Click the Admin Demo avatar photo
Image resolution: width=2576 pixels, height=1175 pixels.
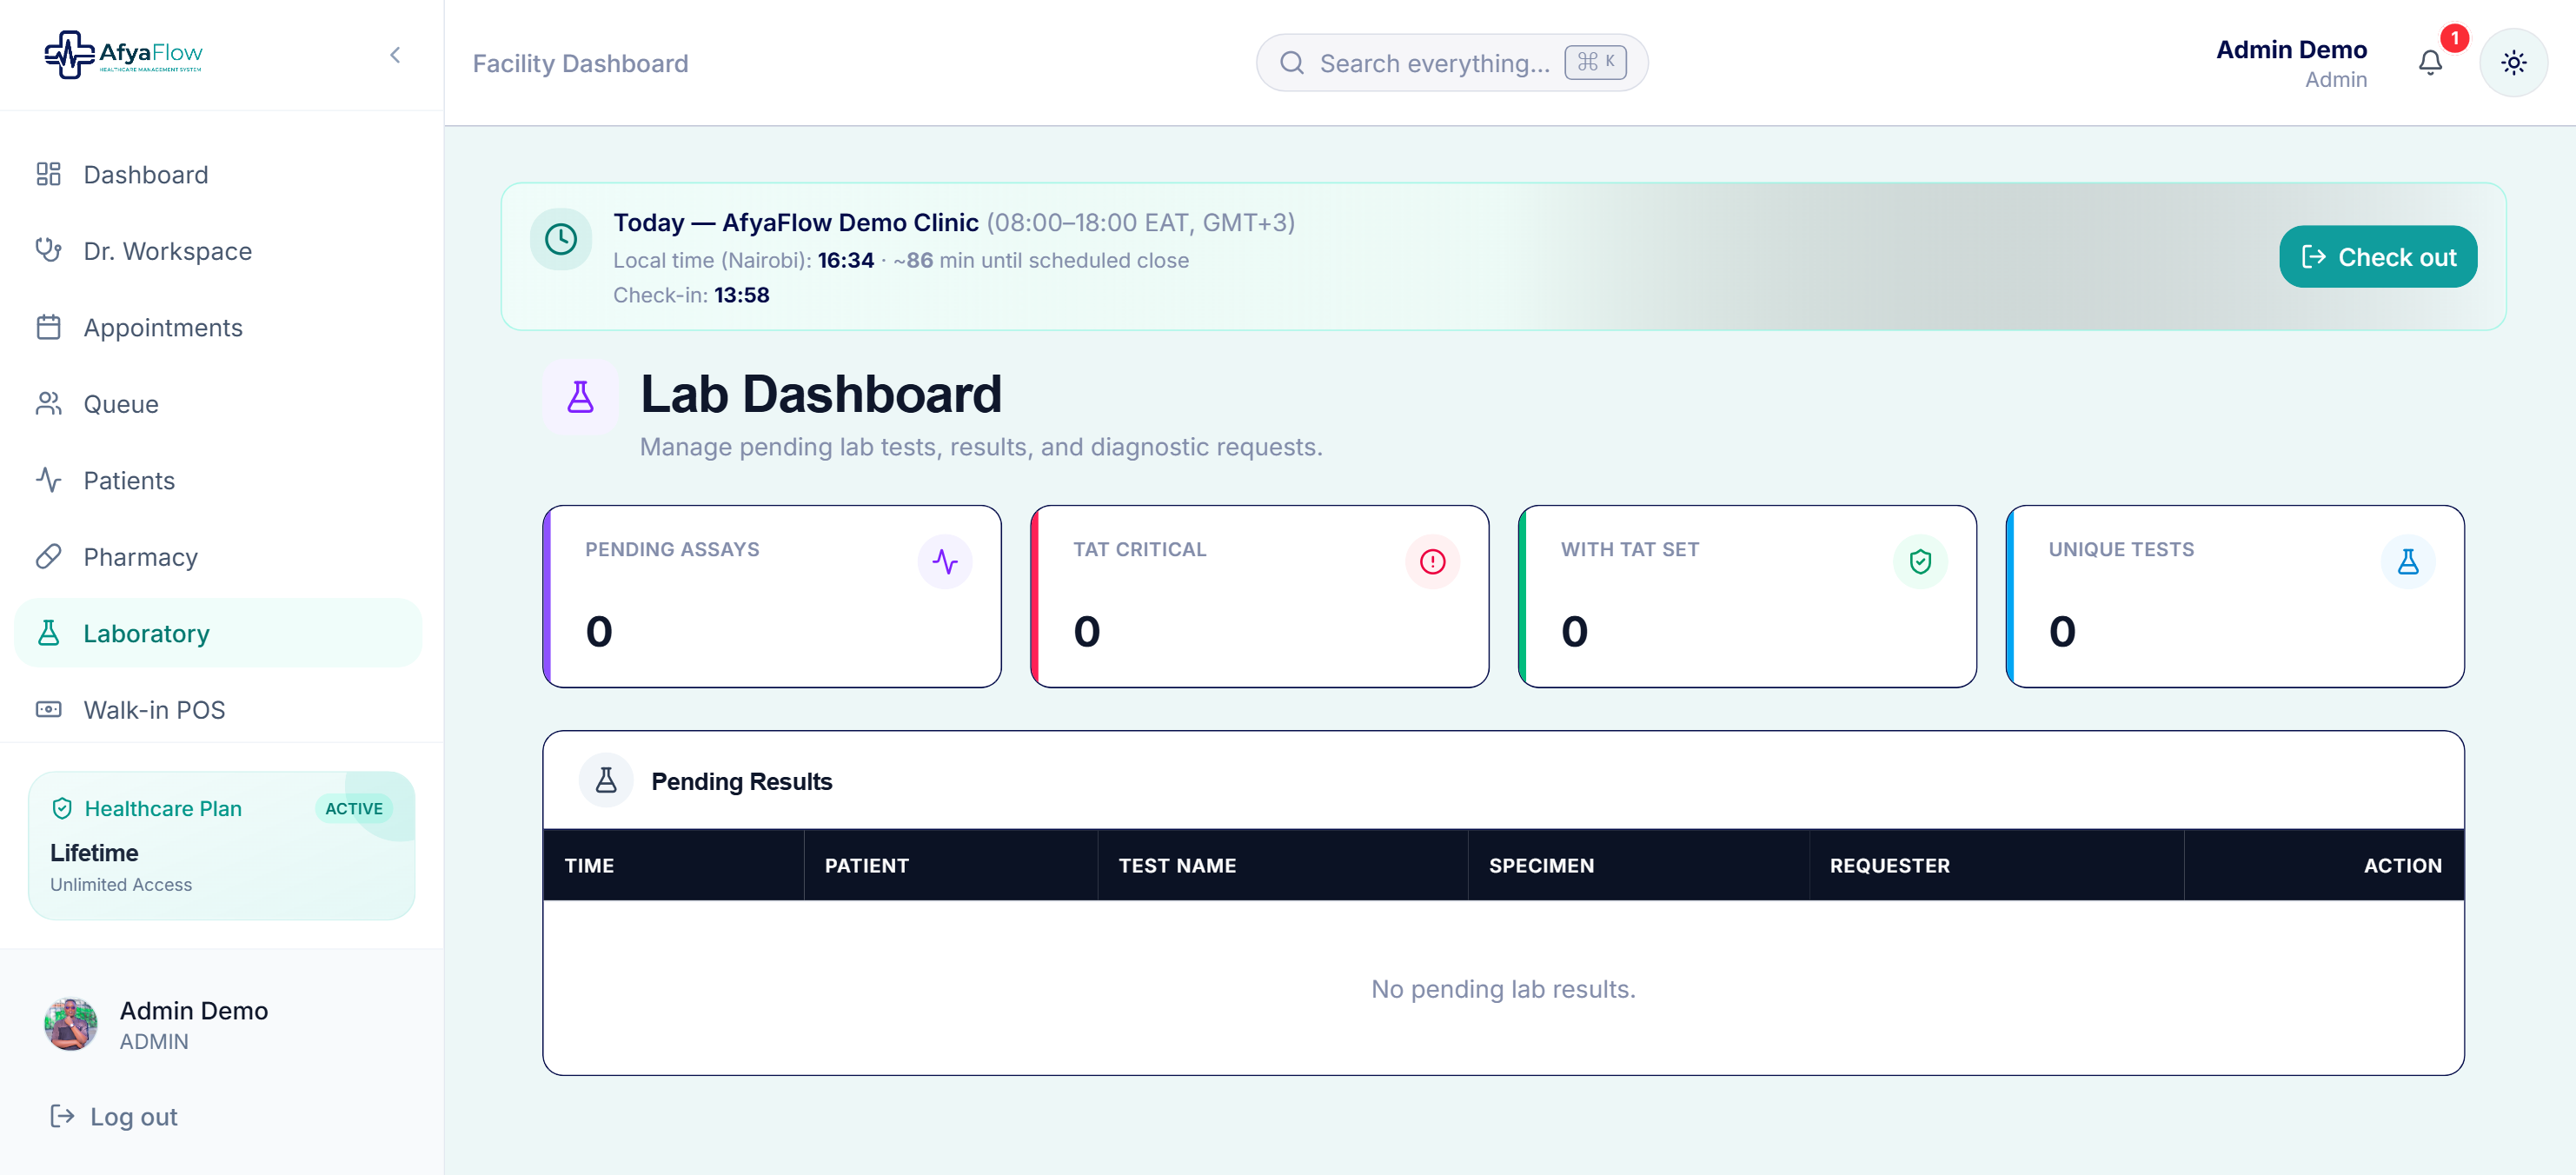[x=71, y=1024]
